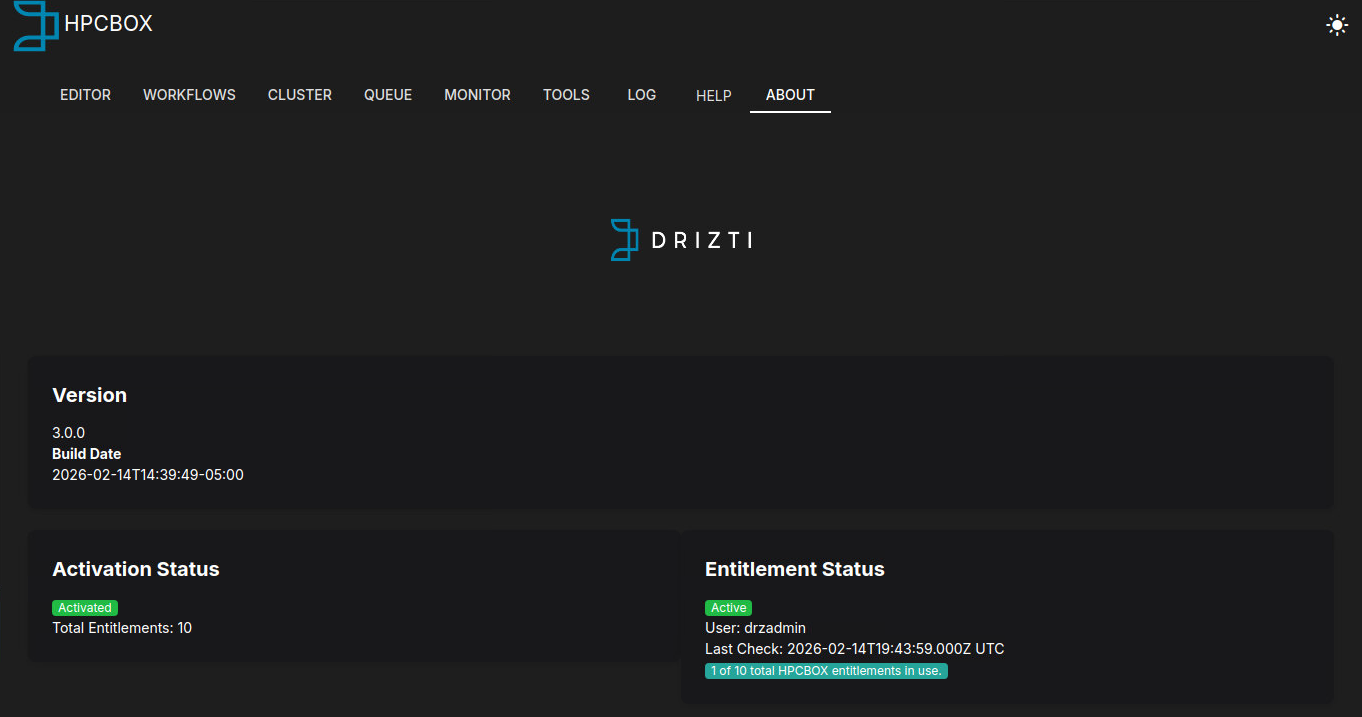Image resolution: width=1362 pixels, height=717 pixels.
Task: Click the Build Date label
Action: coord(87,454)
